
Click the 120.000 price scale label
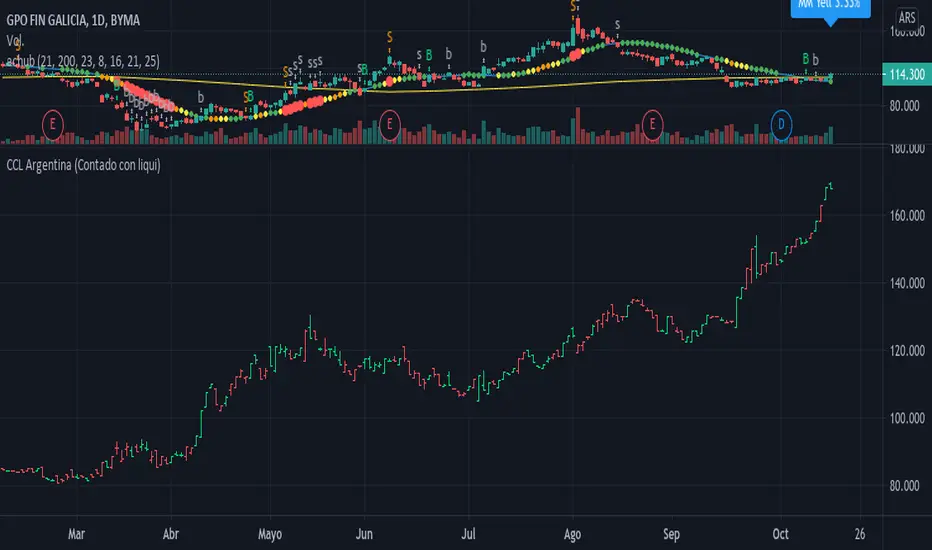[907, 351]
